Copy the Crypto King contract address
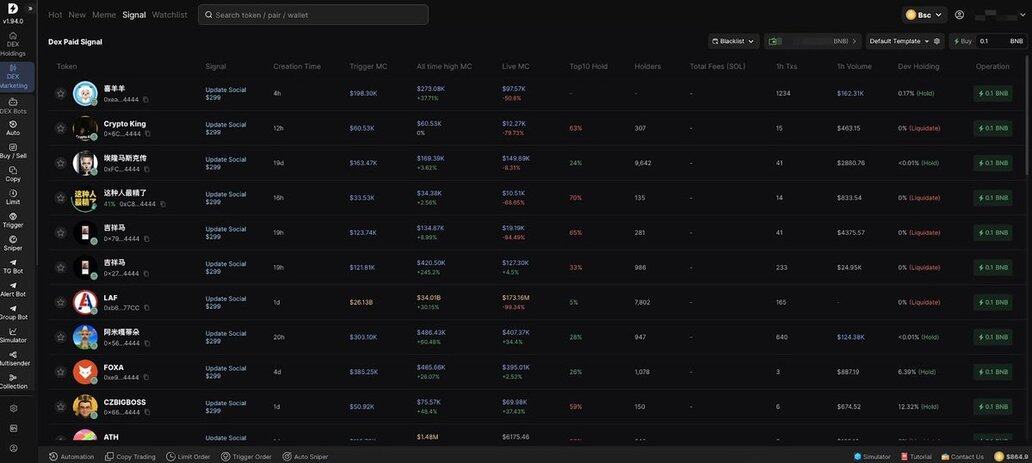The image size is (1032, 463). [147, 134]
